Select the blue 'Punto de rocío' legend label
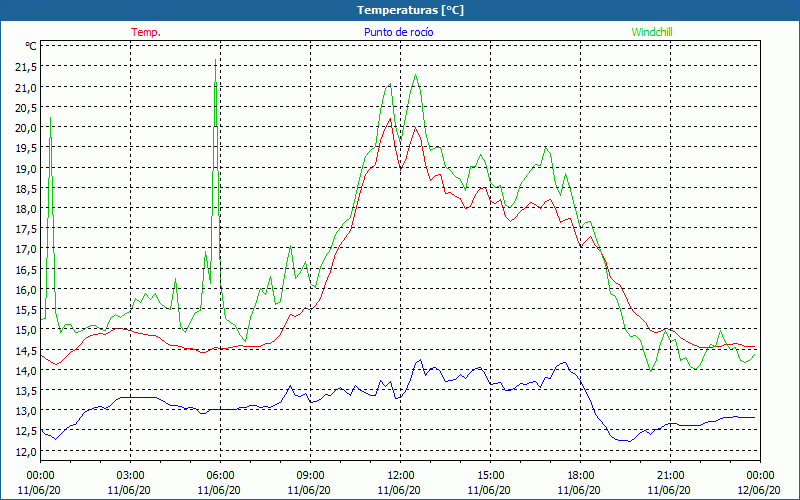This screenshot has width=800, height=500. tap(398, 32)
